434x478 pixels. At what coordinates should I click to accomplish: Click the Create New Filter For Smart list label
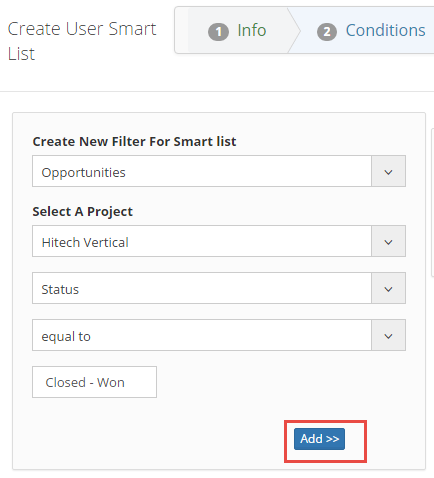[x=134, y=142]
